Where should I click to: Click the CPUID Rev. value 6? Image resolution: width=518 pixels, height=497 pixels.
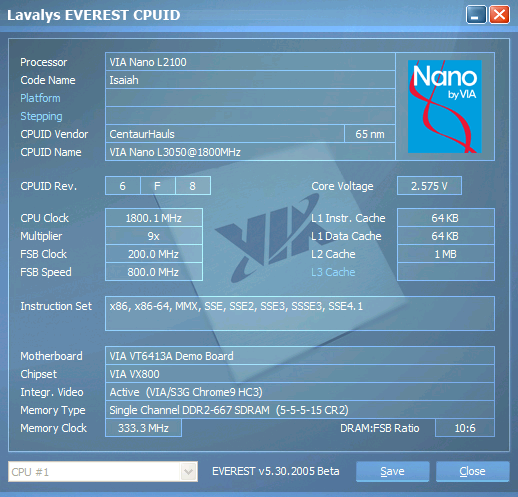(x=123, y=186)
